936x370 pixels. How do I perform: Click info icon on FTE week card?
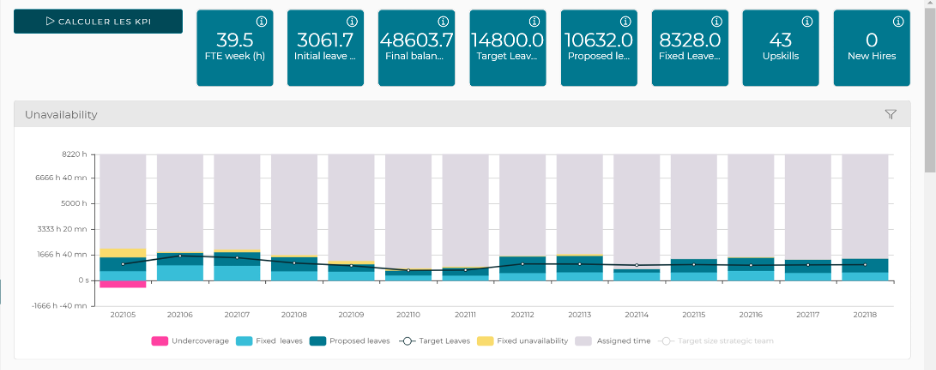click(261, 21)
